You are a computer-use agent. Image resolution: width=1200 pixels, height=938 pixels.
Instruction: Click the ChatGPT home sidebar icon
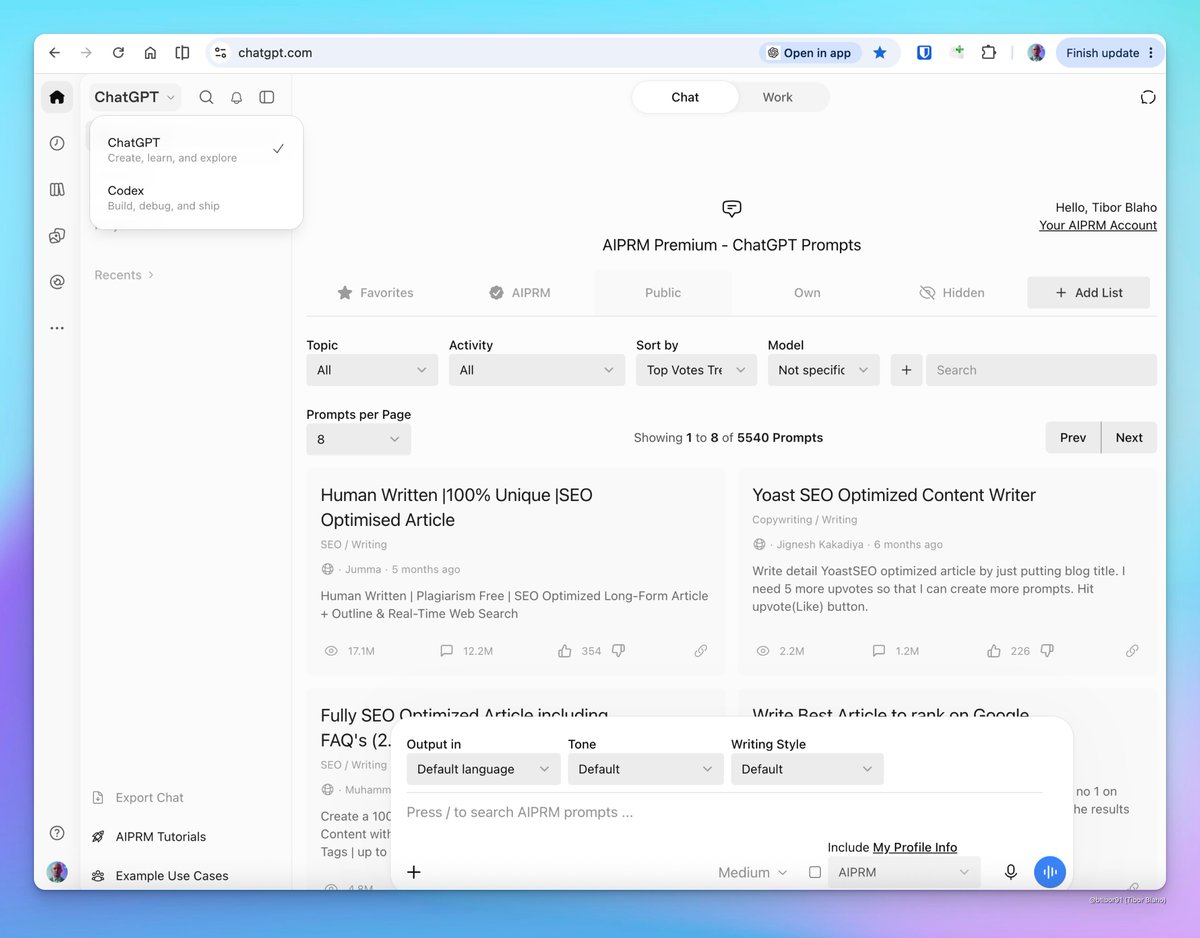click(x=57, y=97)
